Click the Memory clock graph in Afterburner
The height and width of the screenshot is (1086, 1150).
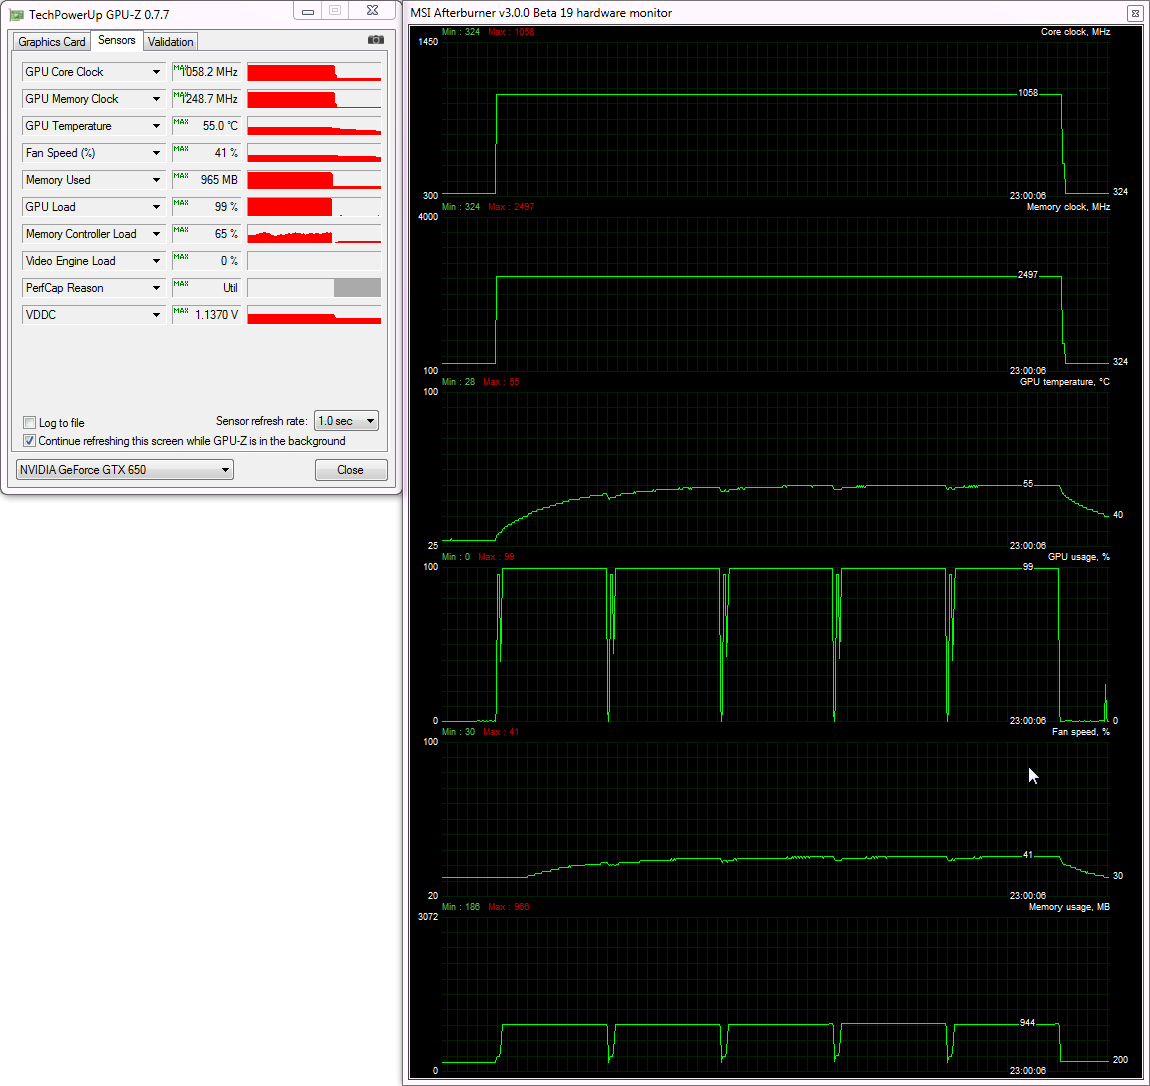click(x=775, y=293)
